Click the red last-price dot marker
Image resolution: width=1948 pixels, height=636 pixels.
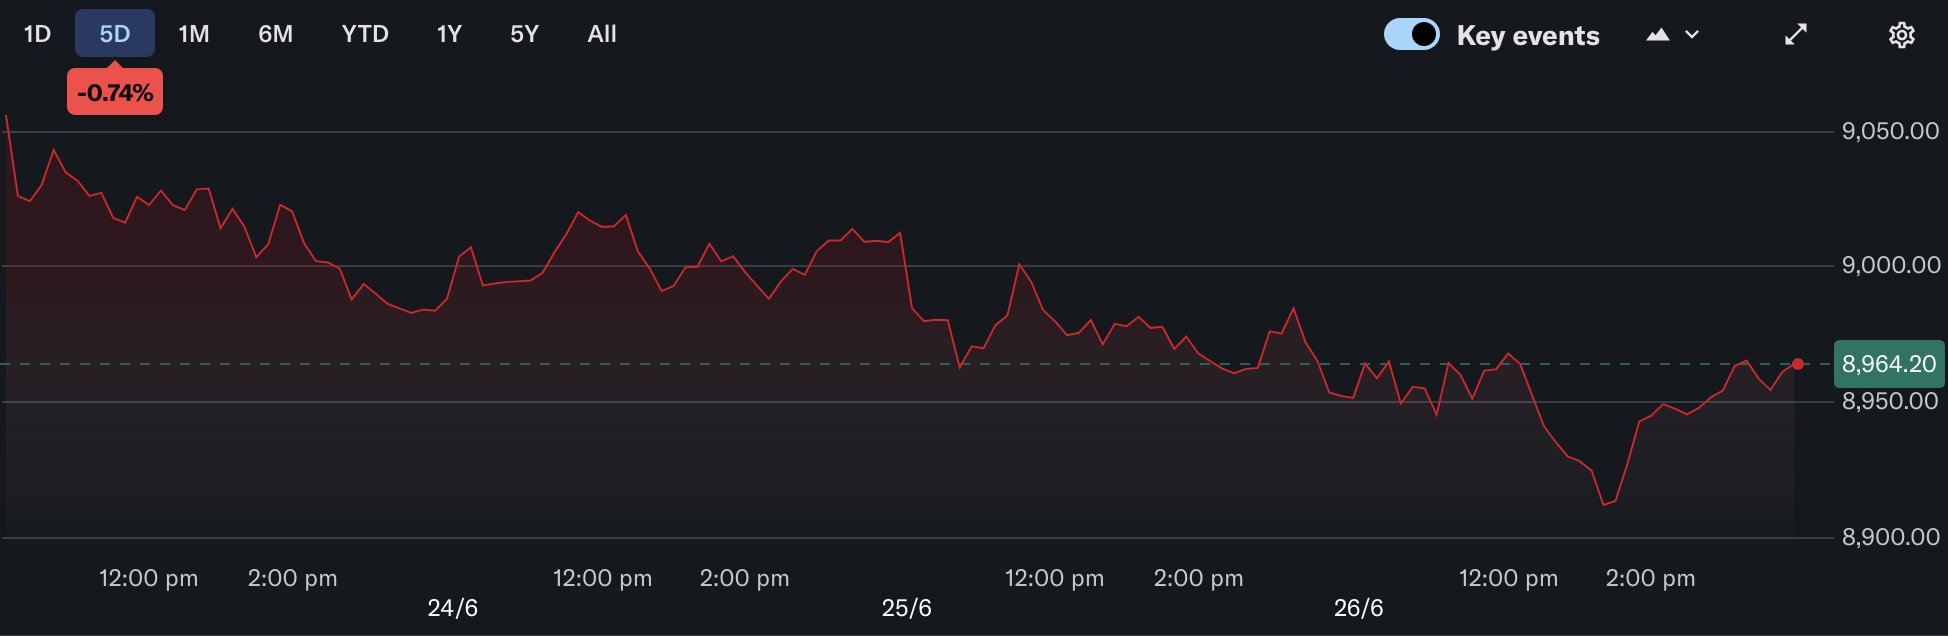[1798, 364]
